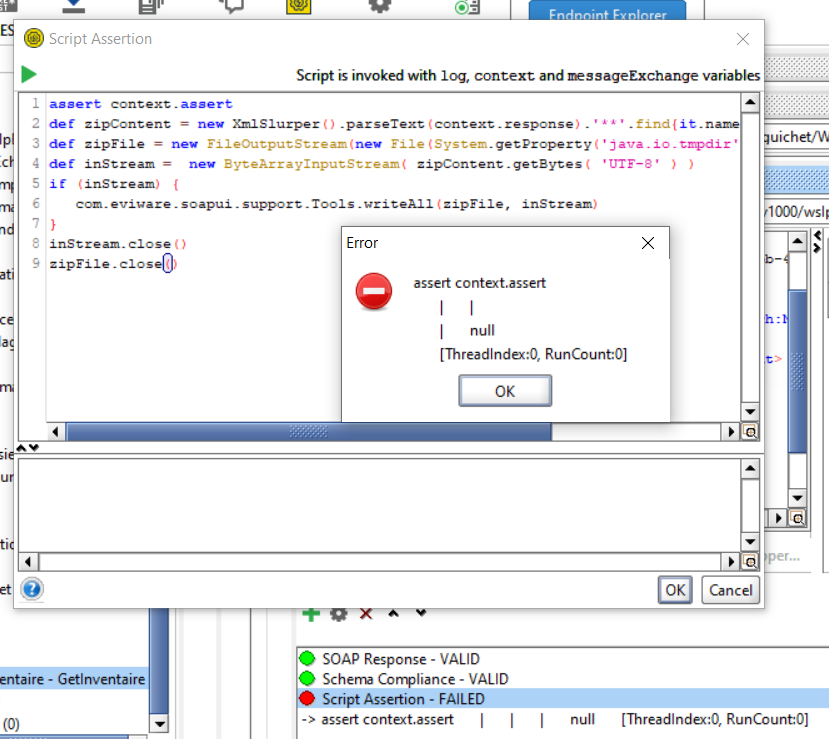Click the red error icon in the Error dialog
This screenshot has width=829, height=739.
(x=374, y=291)
